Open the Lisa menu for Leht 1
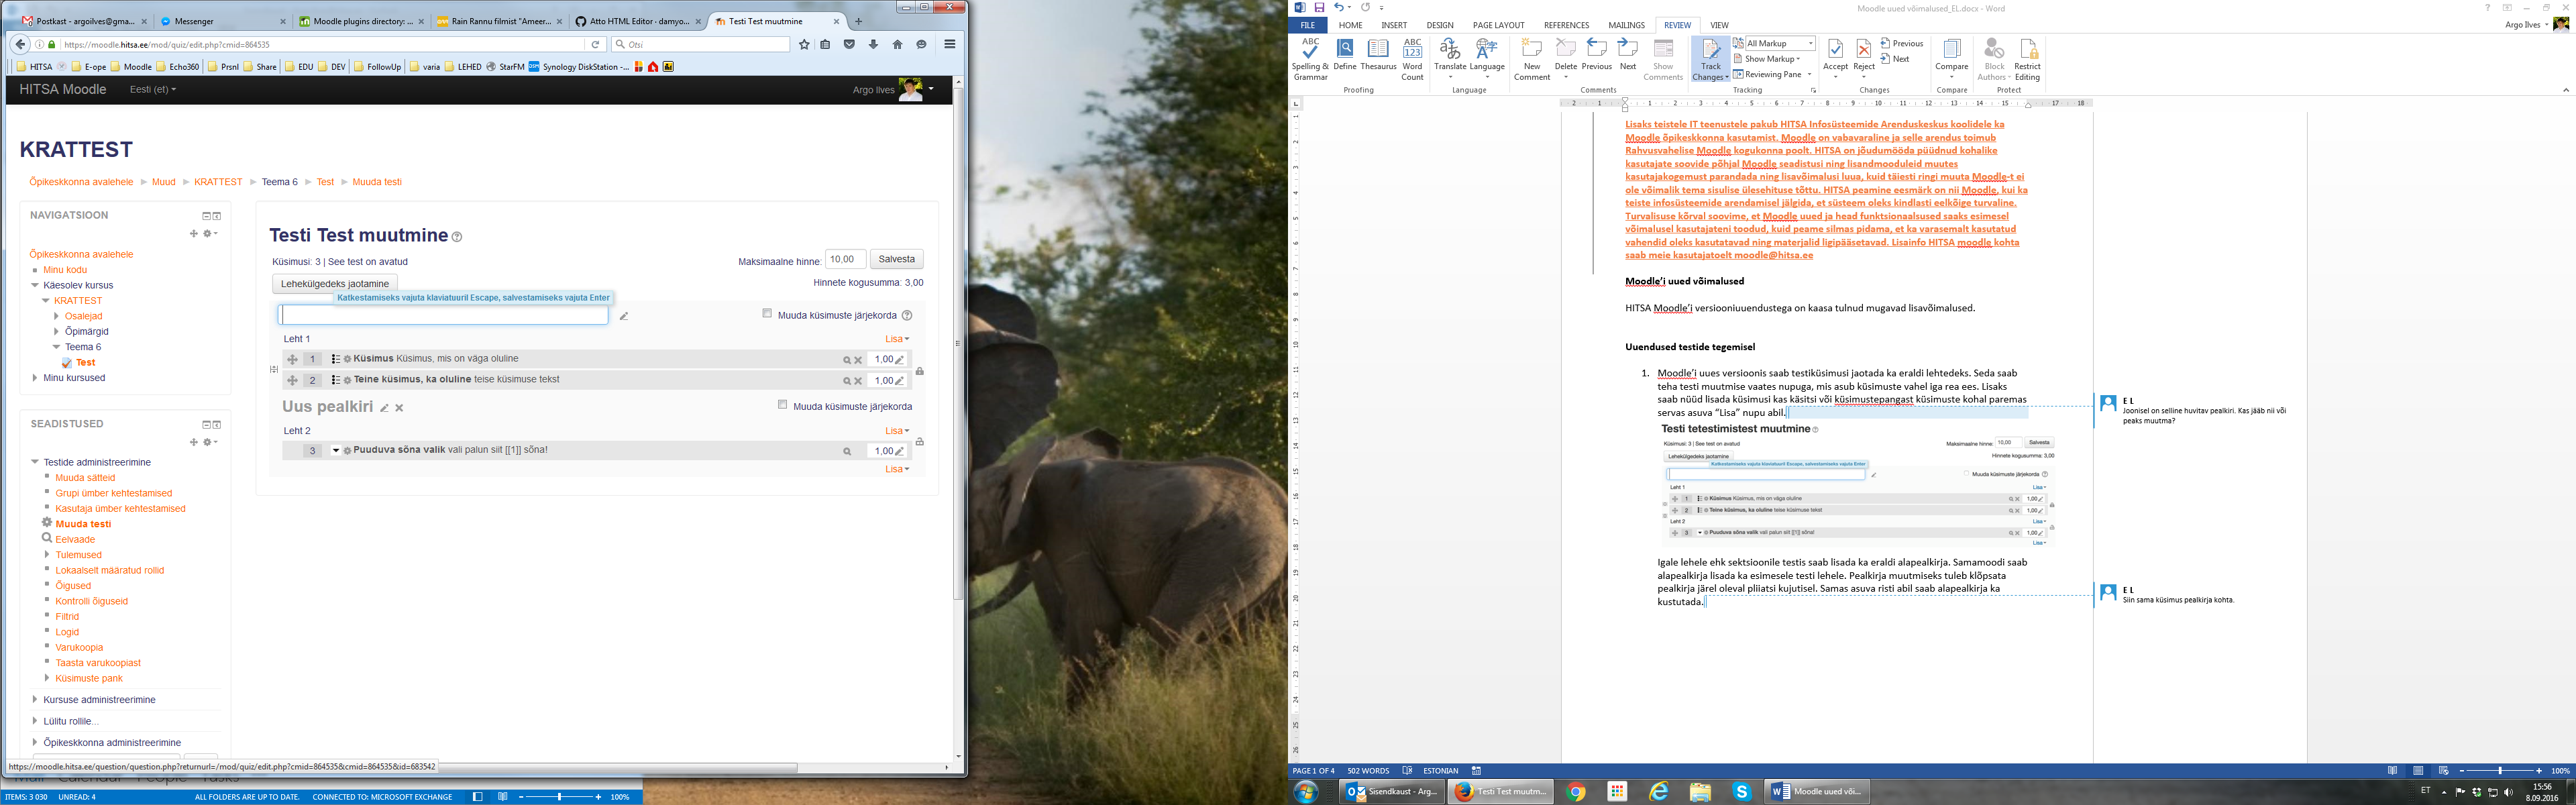 tap(896, 339)
